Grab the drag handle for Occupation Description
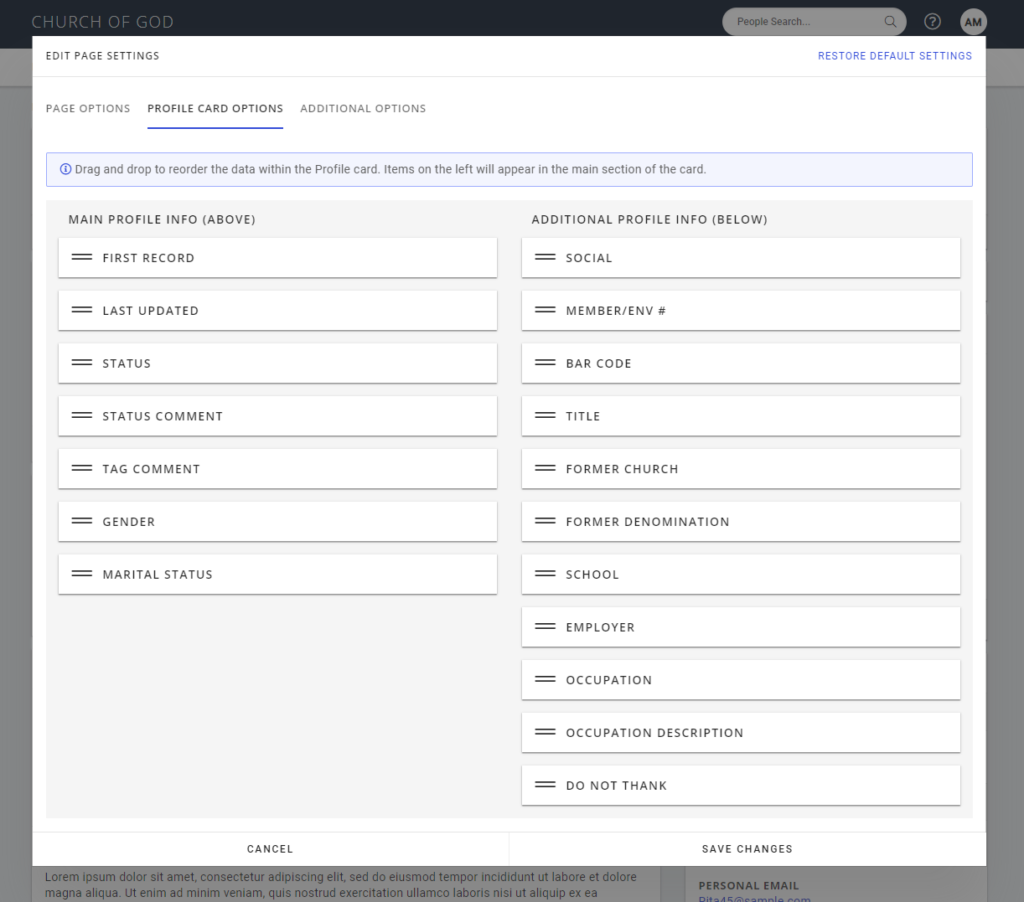 [x=545, y=732]
